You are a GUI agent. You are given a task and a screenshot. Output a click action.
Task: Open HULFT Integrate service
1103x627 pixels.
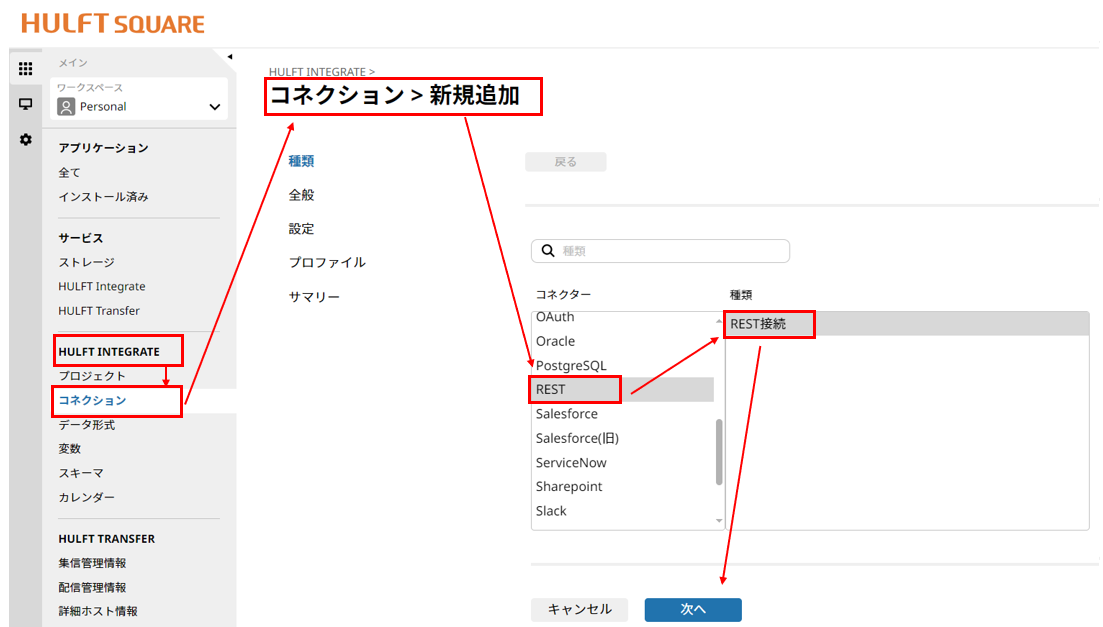(102, 286)
